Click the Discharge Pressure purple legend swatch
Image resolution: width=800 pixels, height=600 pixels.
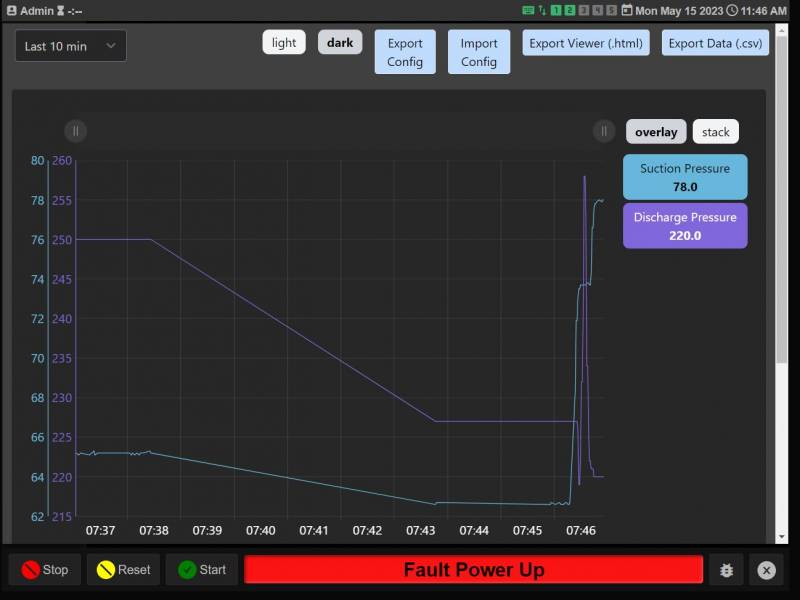click(685, 226)
